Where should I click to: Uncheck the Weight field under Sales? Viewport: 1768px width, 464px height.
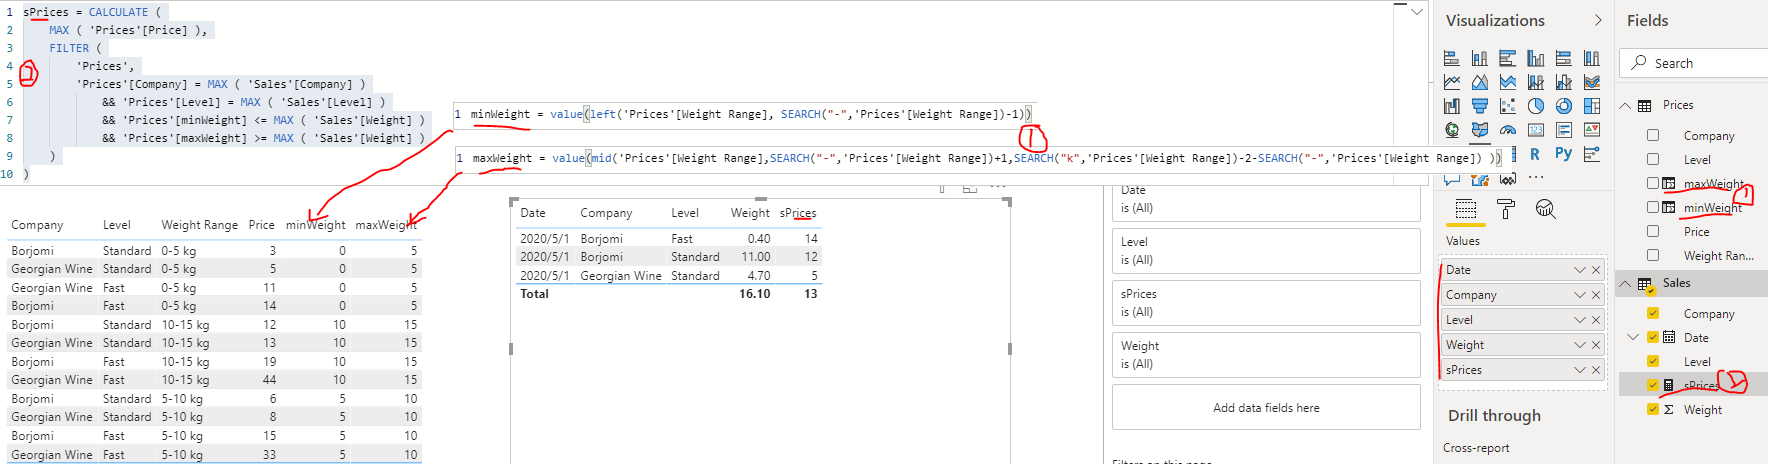click(x=1653, y=409)
